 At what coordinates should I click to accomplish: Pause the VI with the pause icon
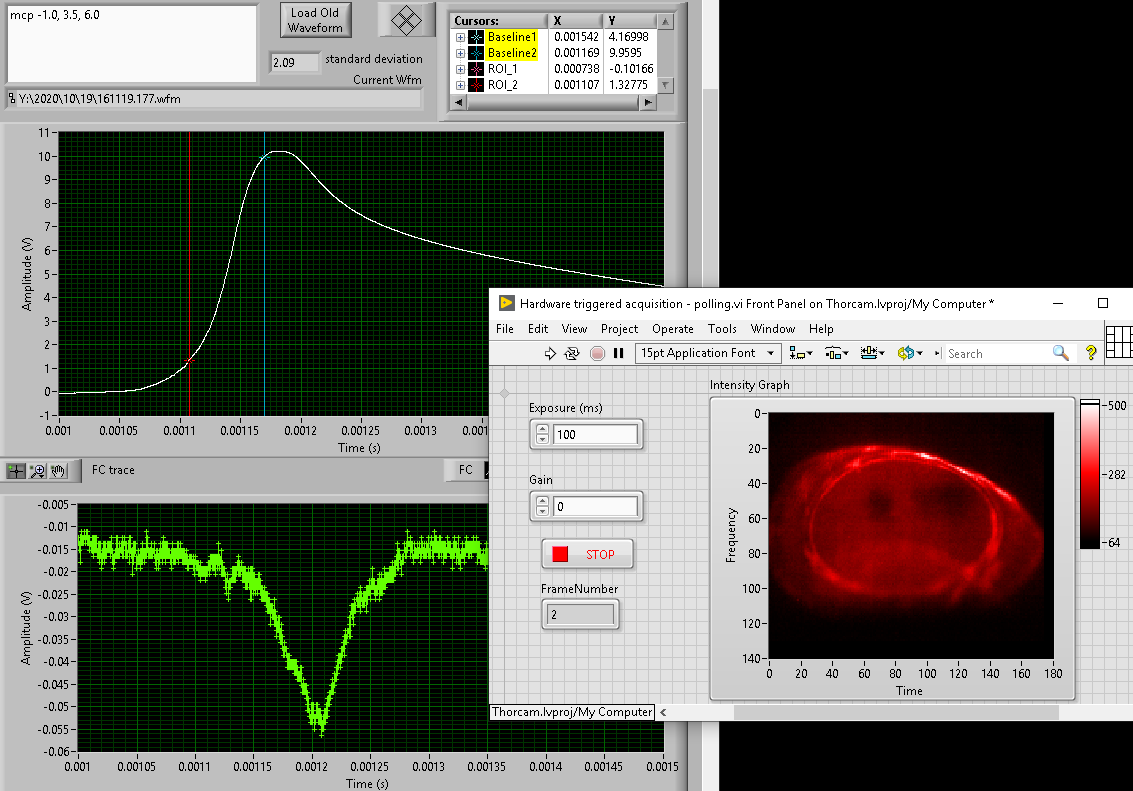click(x=619, y=353)
